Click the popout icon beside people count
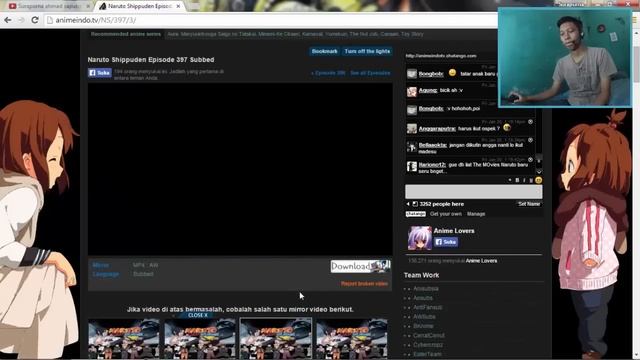This screenshot has height=360, width=640. point(415,204)
